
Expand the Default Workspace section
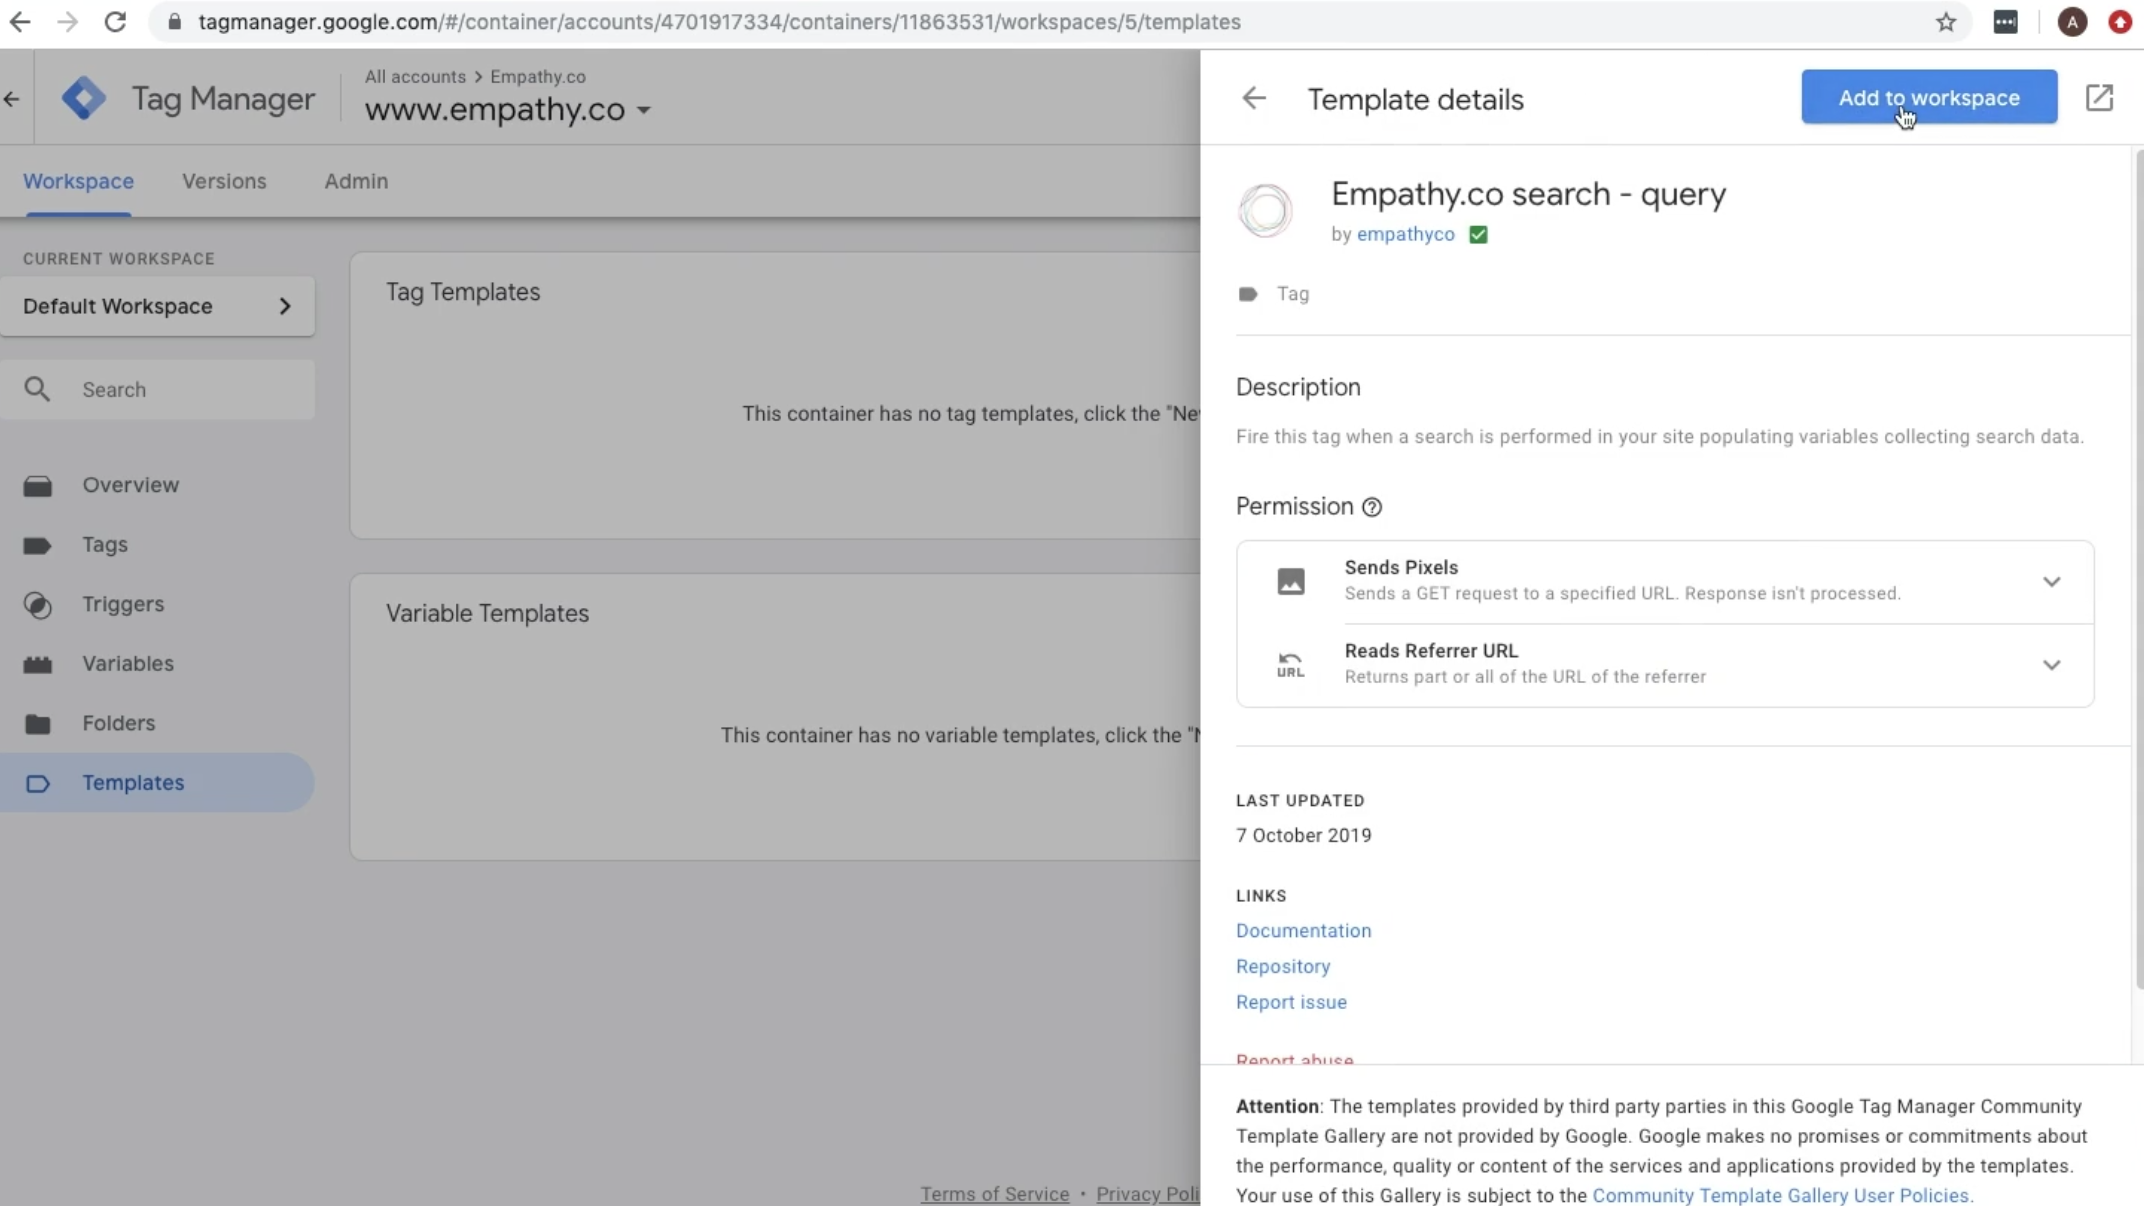(x=286, y=305)
